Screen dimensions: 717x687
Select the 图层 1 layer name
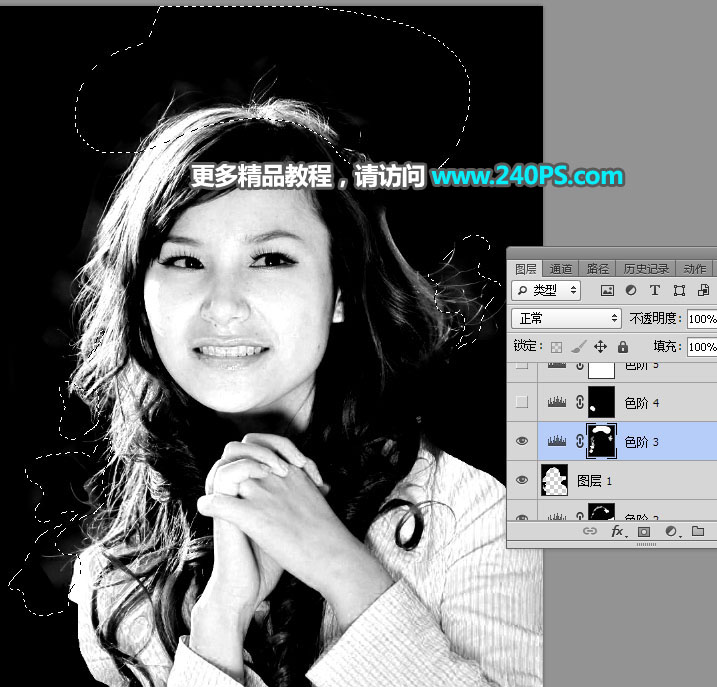coord(594,481)
